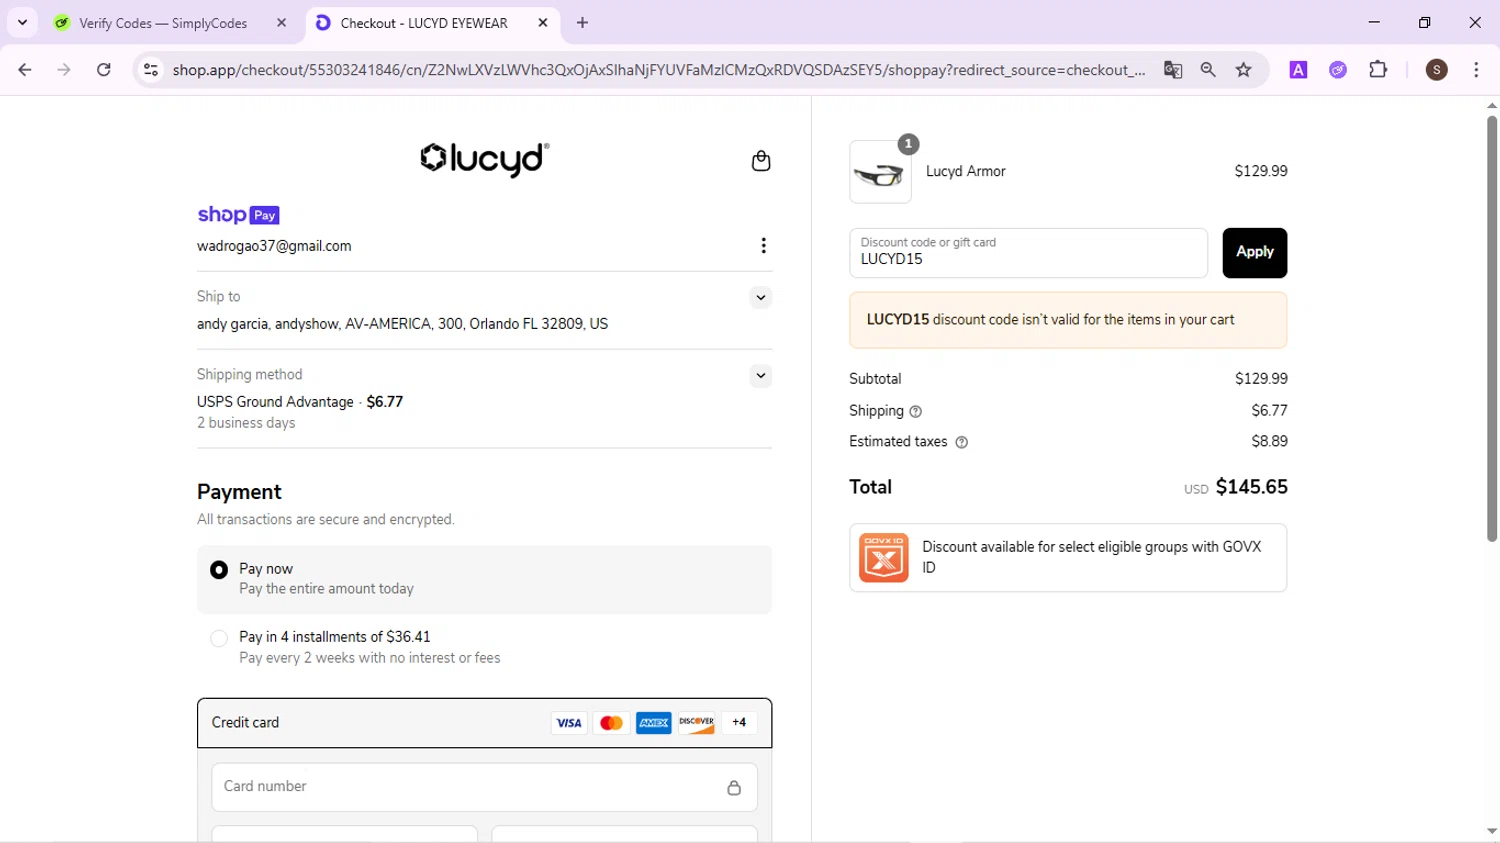Image resolution: width=1500 pixels, height=843 pixels.
Task: Click the Lucyd Armor product name
Action: (x=965, y=171)
